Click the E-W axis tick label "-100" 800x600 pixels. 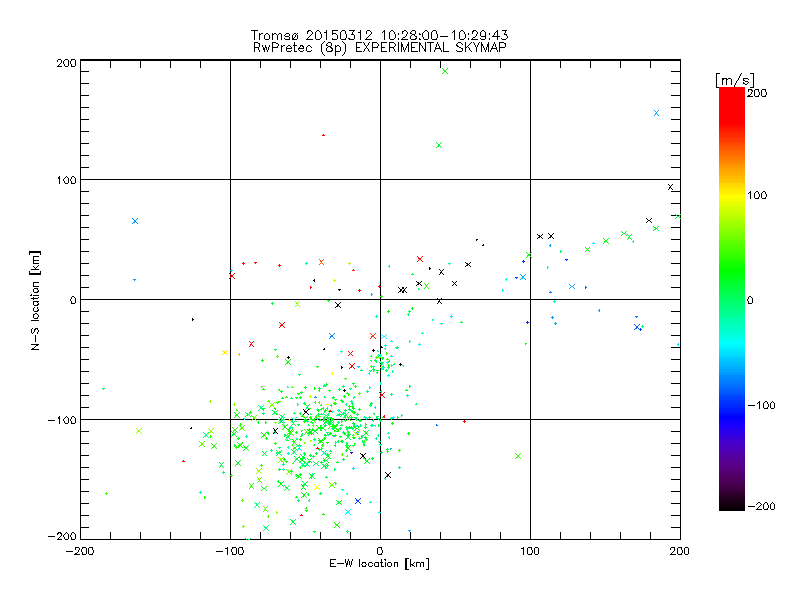[x=230, y=551]
